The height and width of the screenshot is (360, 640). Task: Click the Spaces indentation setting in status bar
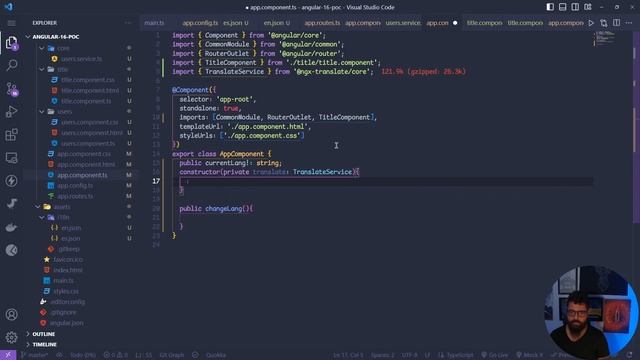pos(383,355)
